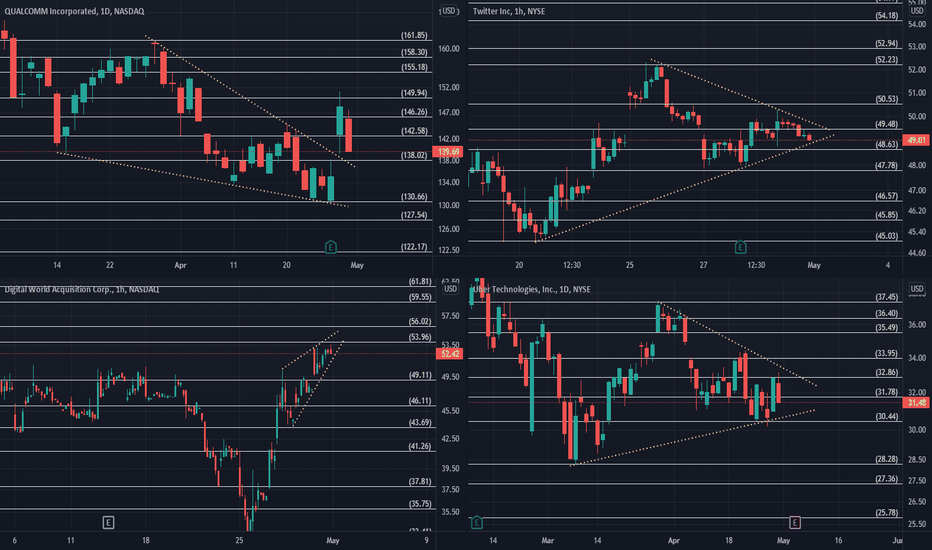Image resolution: width=932 pixels, height=550 pixels.
Task: Select the (37.81) level label
Action: pyautogui.click(x=420, y=482)
